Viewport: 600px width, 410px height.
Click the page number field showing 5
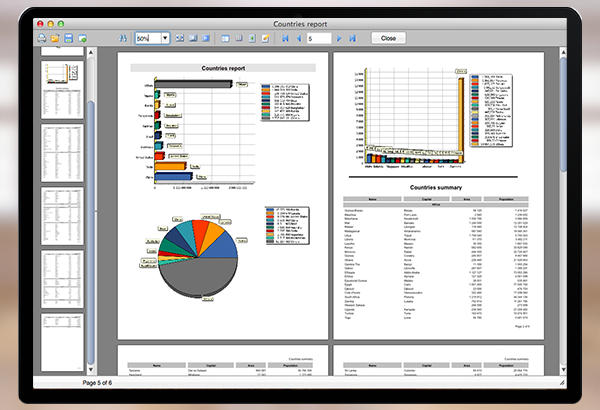[319, 38]
